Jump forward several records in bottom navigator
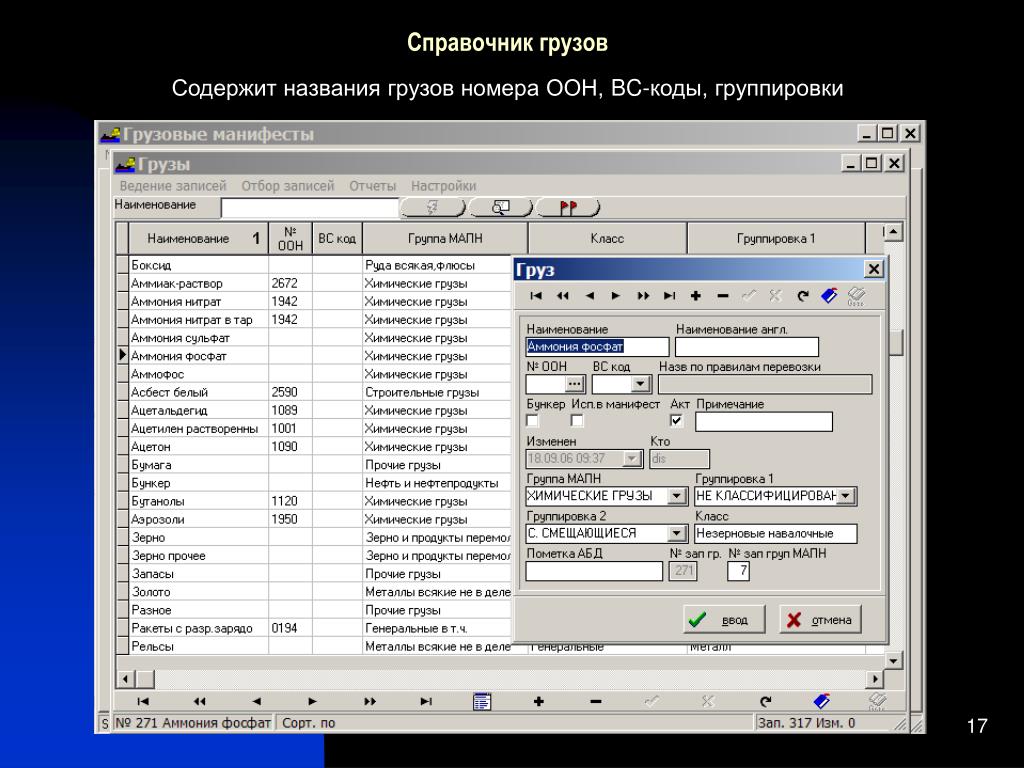Screen dimensions: 1024x768 370,701
